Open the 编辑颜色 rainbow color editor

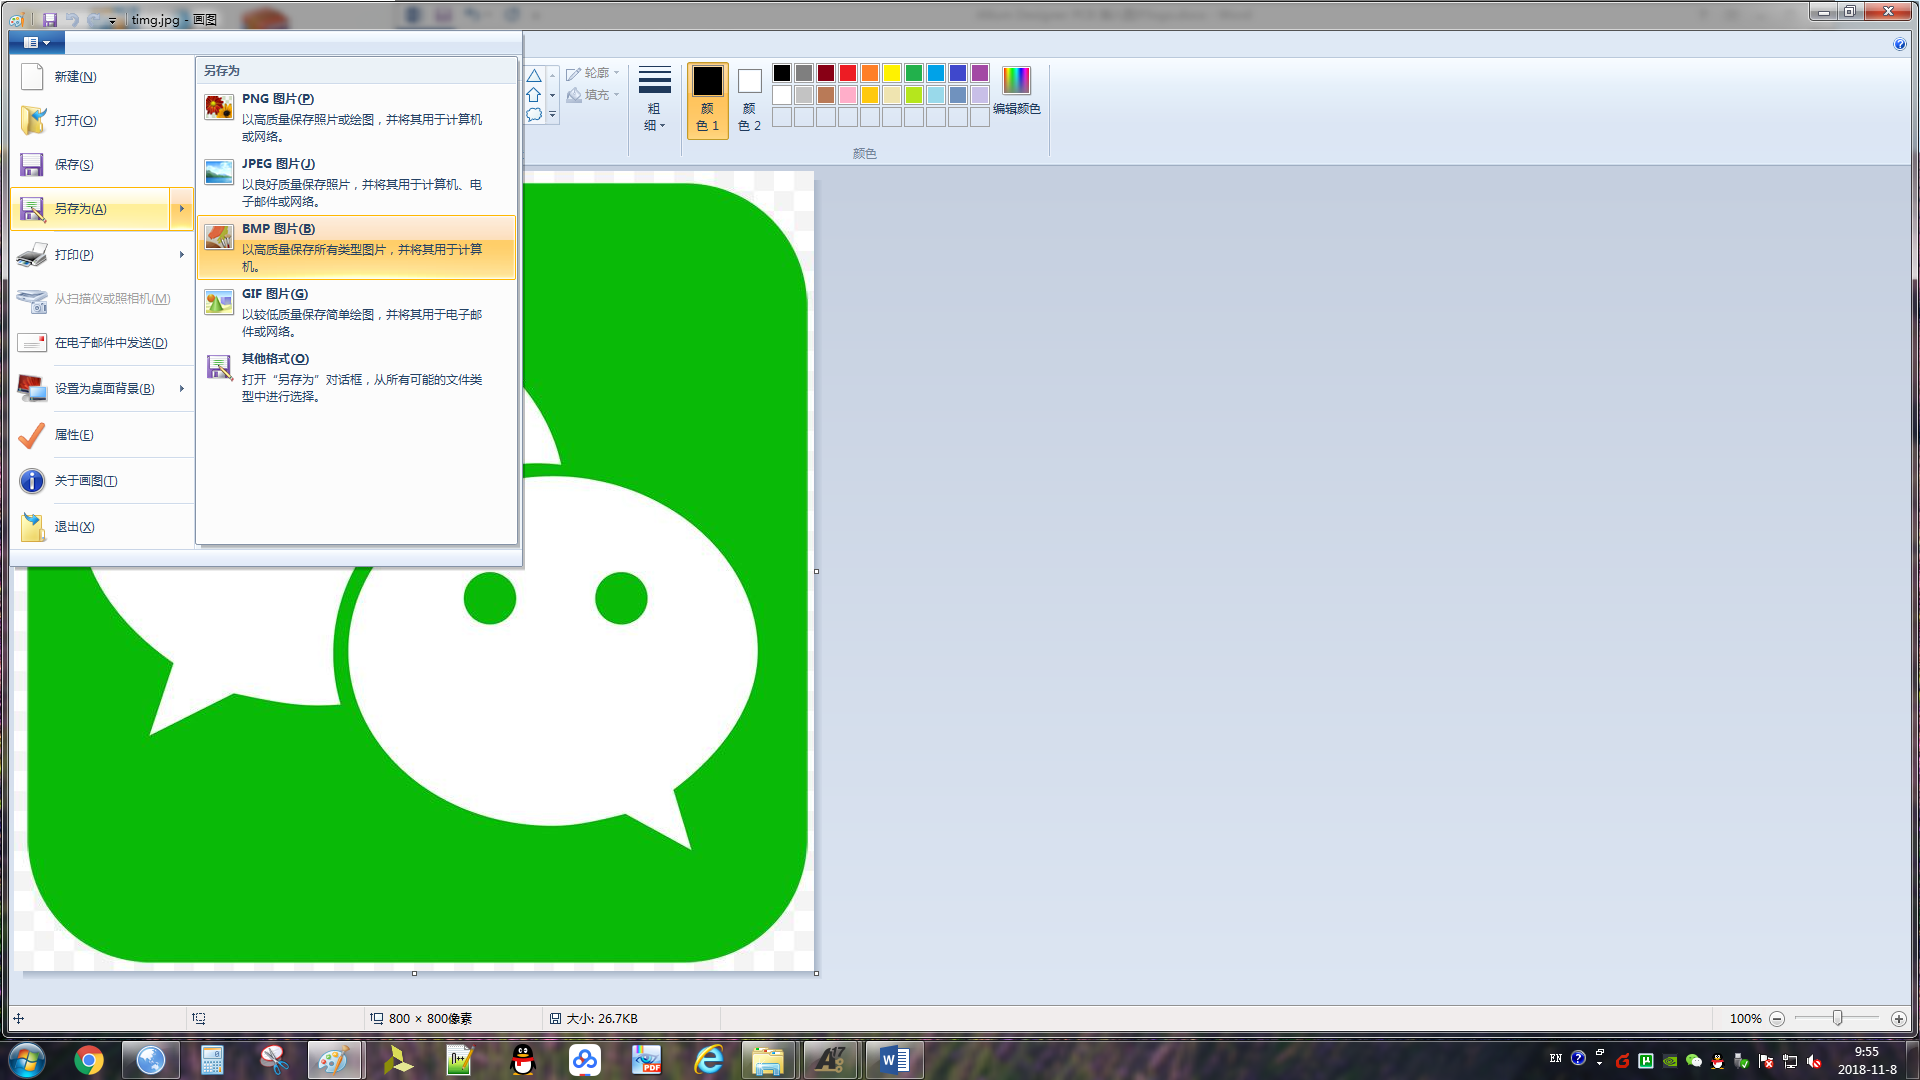(1016, 90)
